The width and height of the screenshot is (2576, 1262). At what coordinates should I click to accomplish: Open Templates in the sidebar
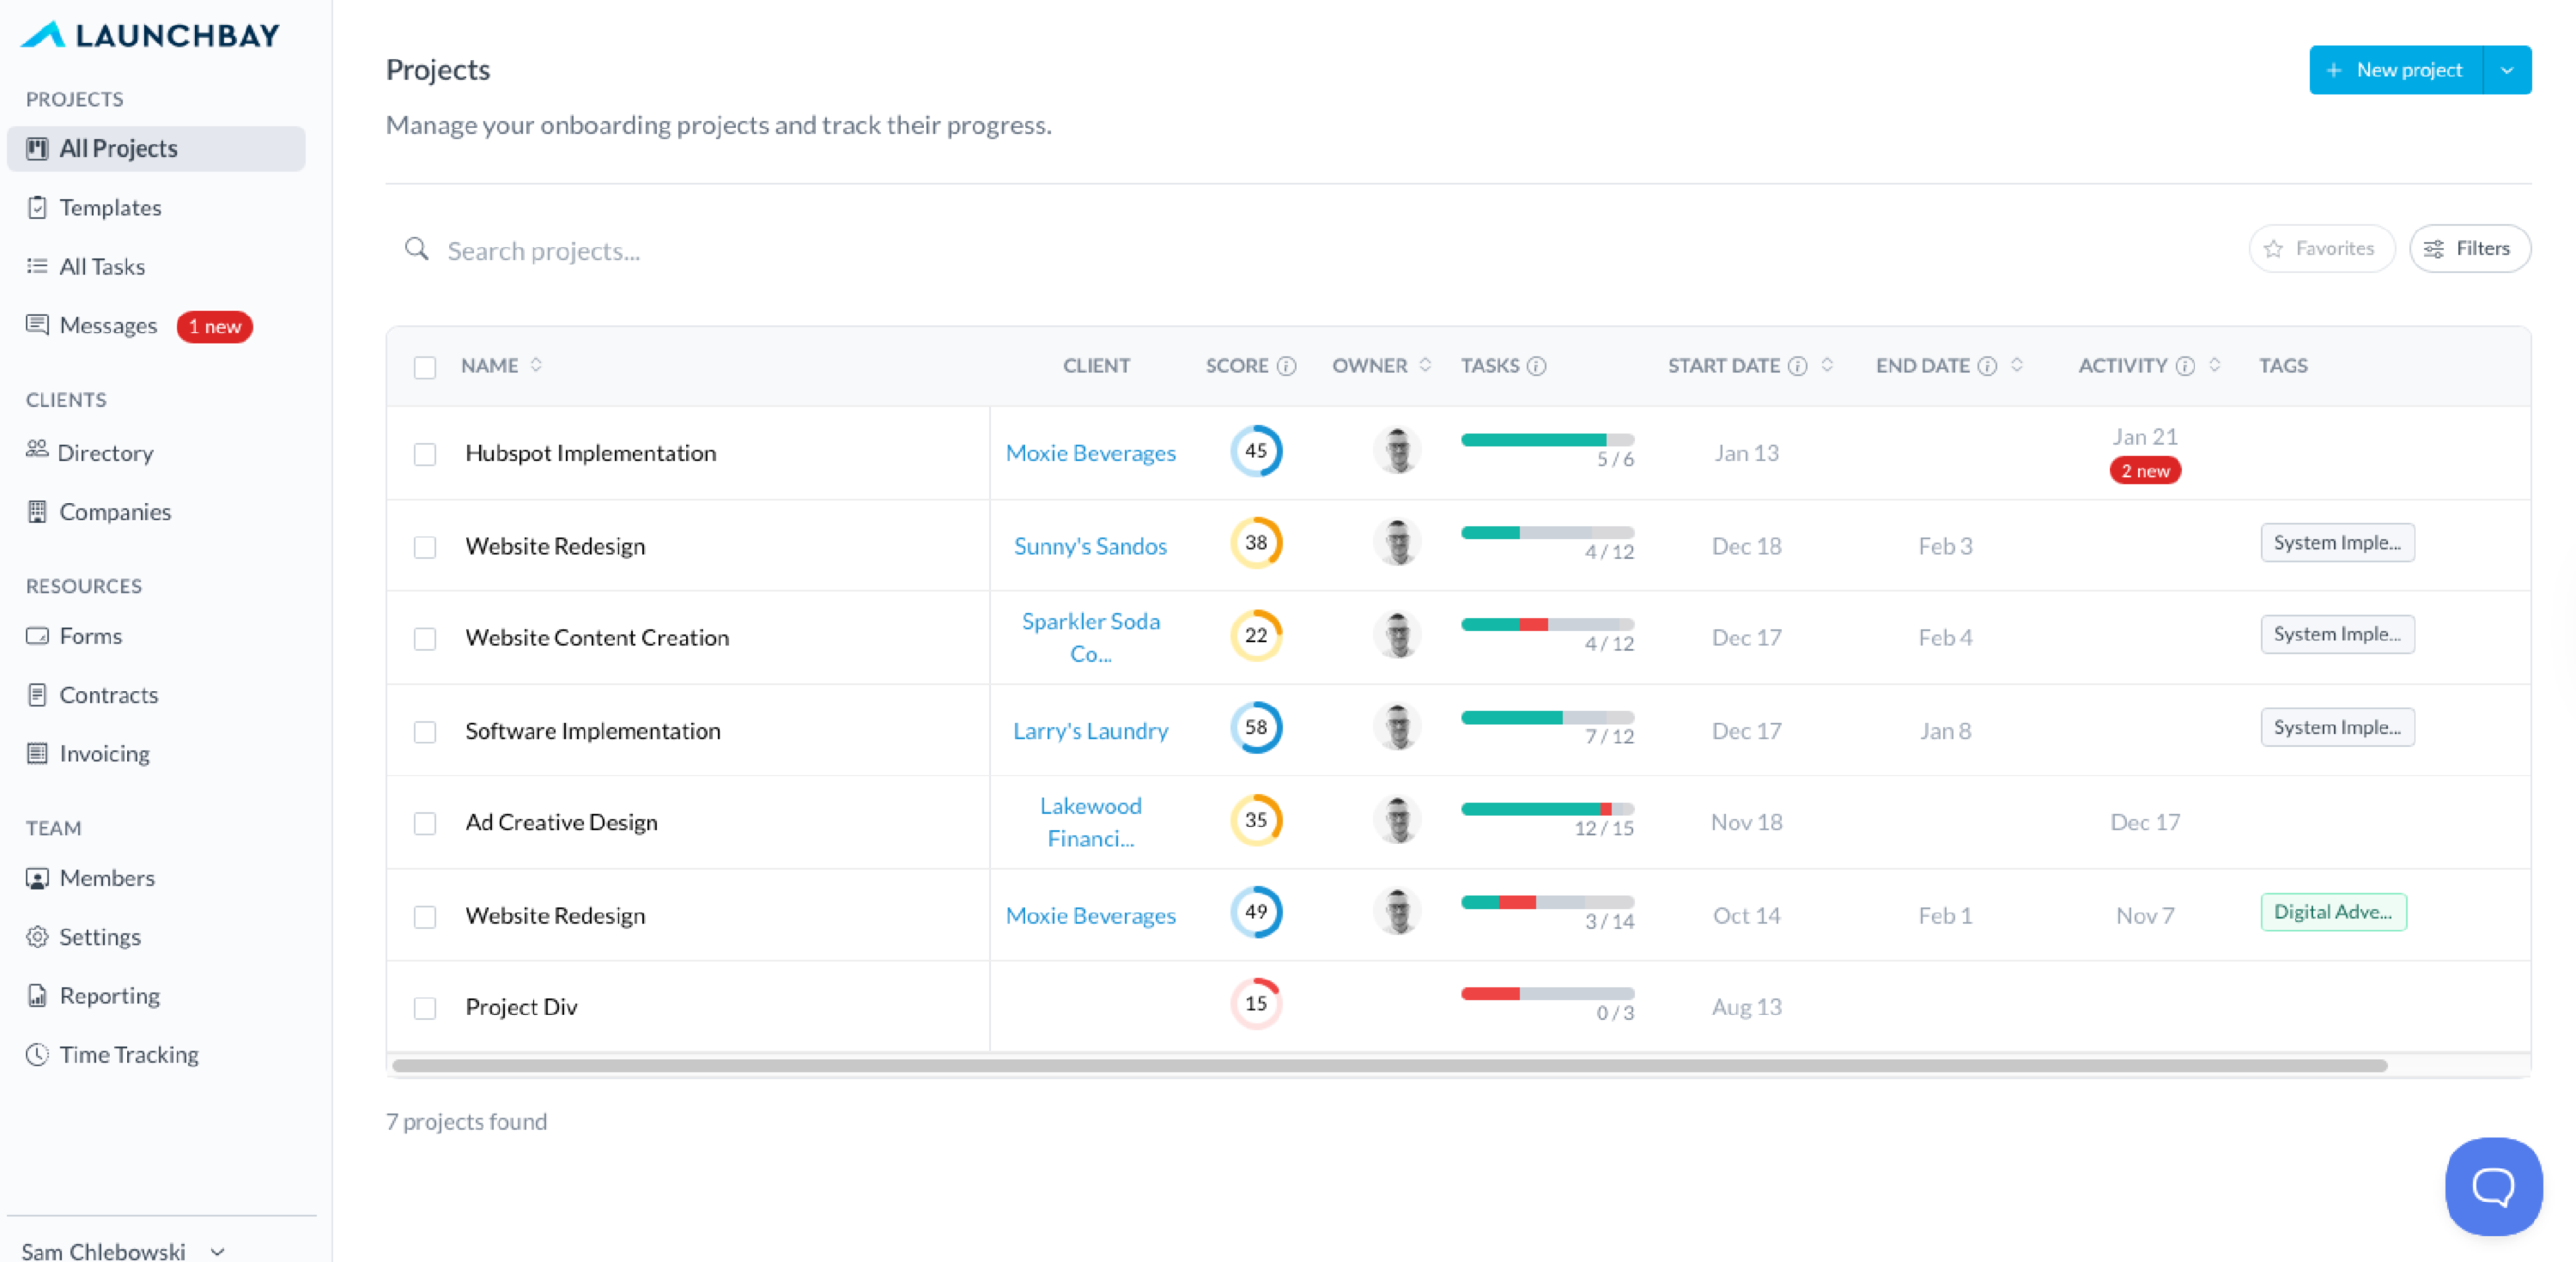point(110,207)
